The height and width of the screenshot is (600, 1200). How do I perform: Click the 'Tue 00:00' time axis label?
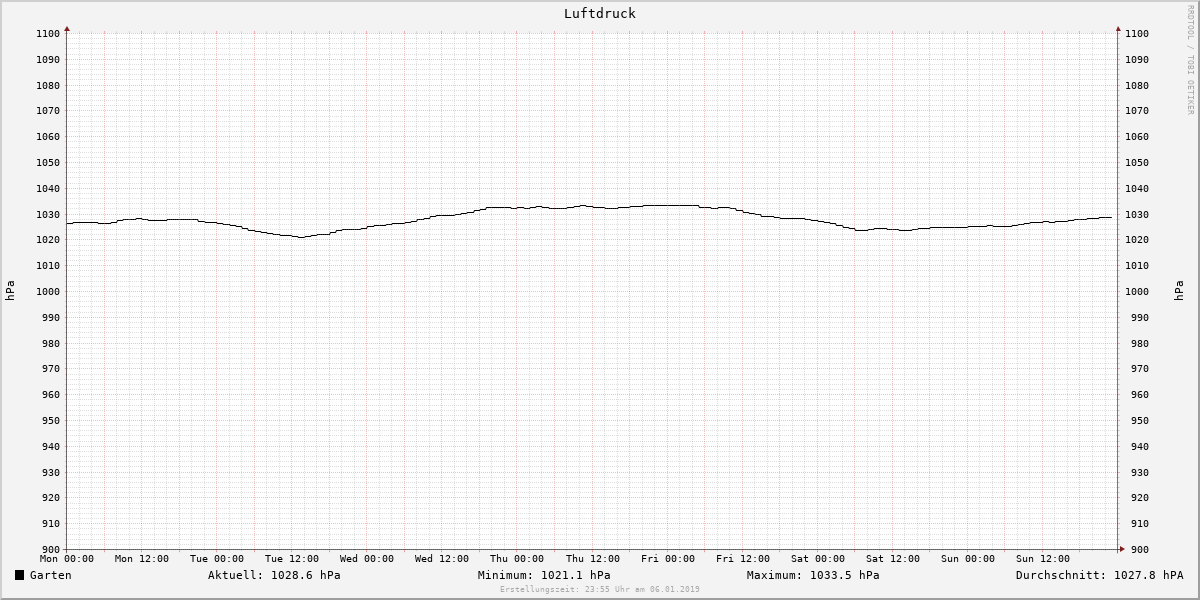click(217, 559)
